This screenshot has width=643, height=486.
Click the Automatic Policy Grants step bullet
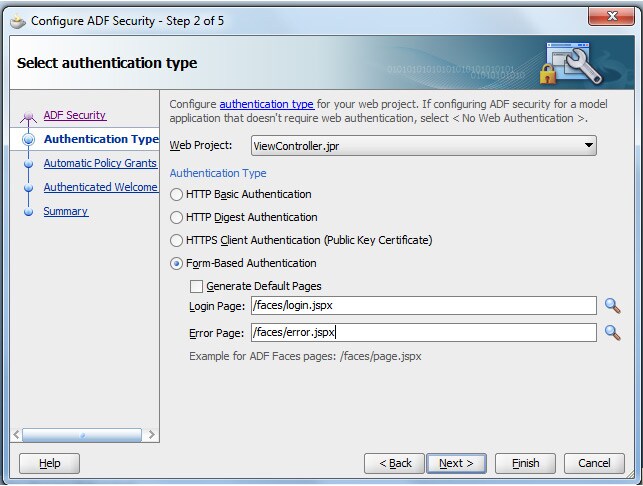click(28, 164)
